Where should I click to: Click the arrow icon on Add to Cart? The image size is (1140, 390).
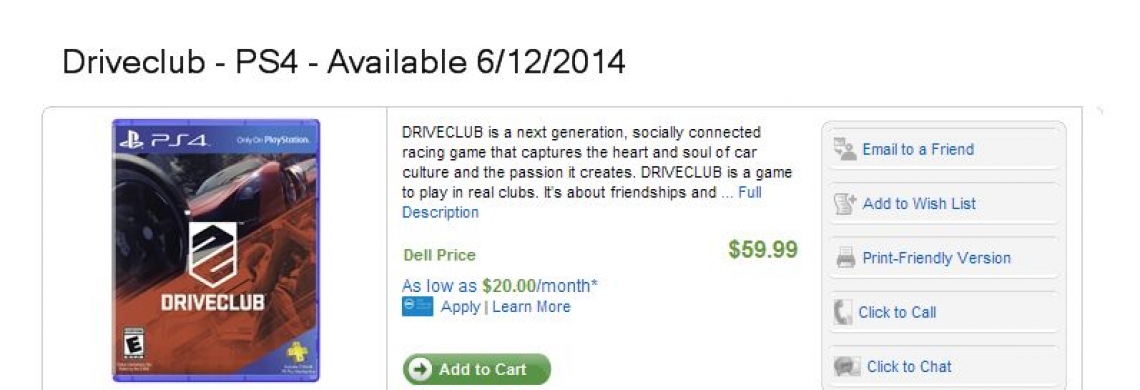click(x=420, y=369)
